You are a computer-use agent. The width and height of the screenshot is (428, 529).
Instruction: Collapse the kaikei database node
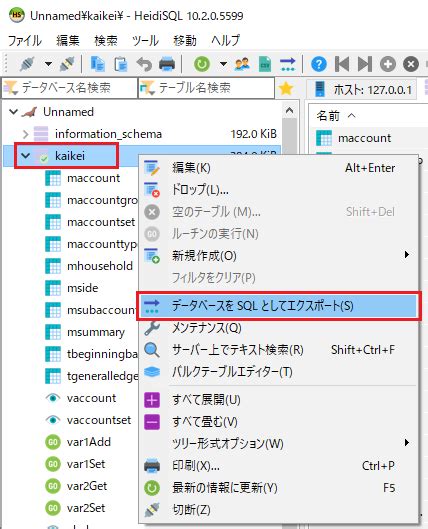[26, 156]
